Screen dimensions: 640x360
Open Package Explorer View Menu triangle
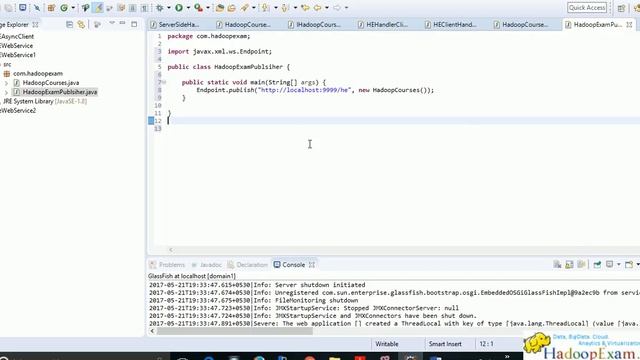(112, 23)
